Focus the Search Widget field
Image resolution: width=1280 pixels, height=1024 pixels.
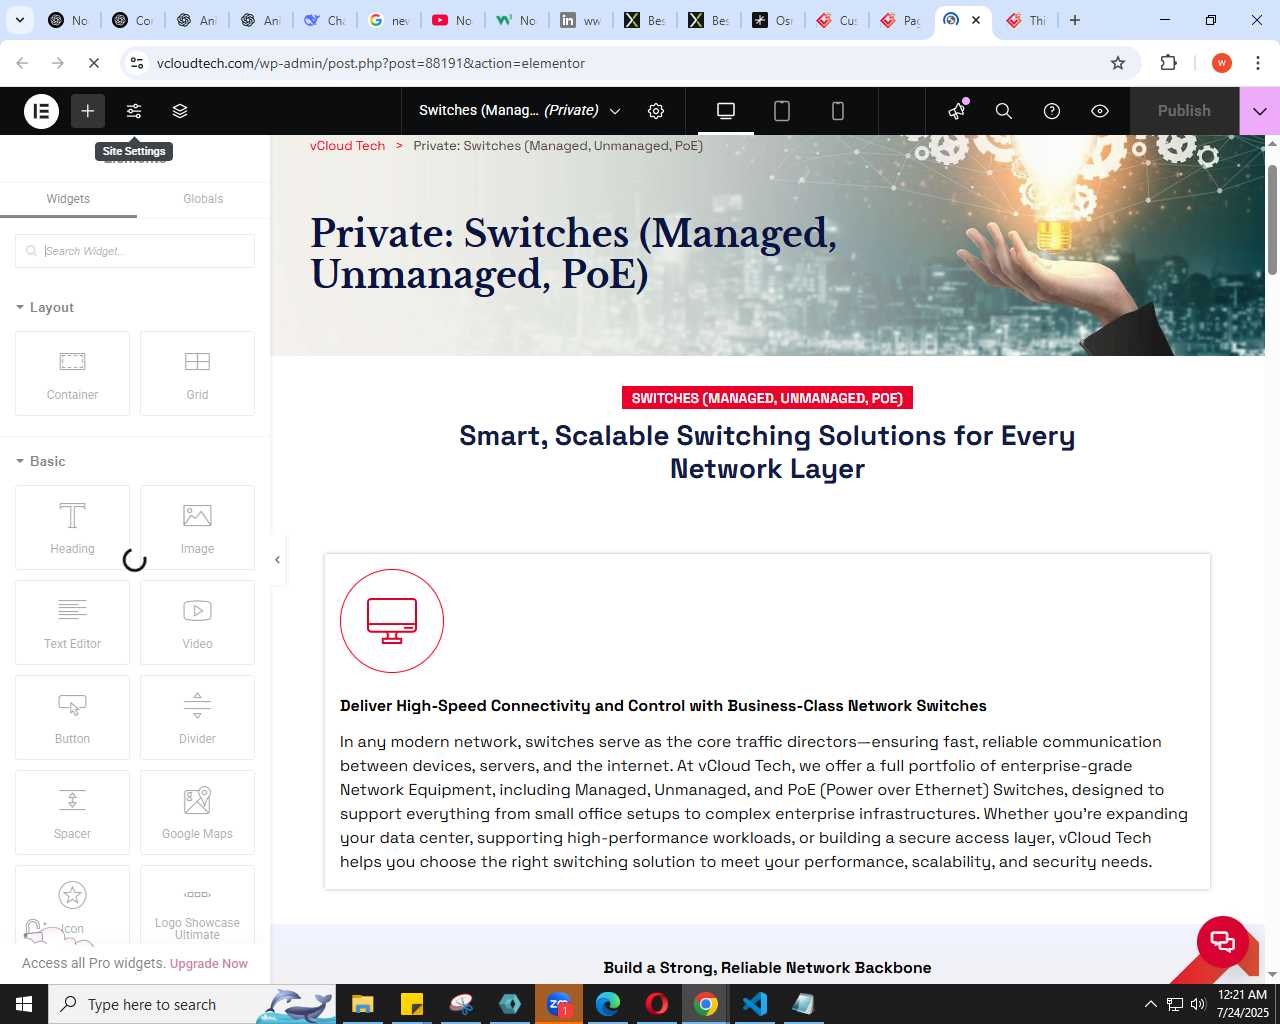coord(135,251)
